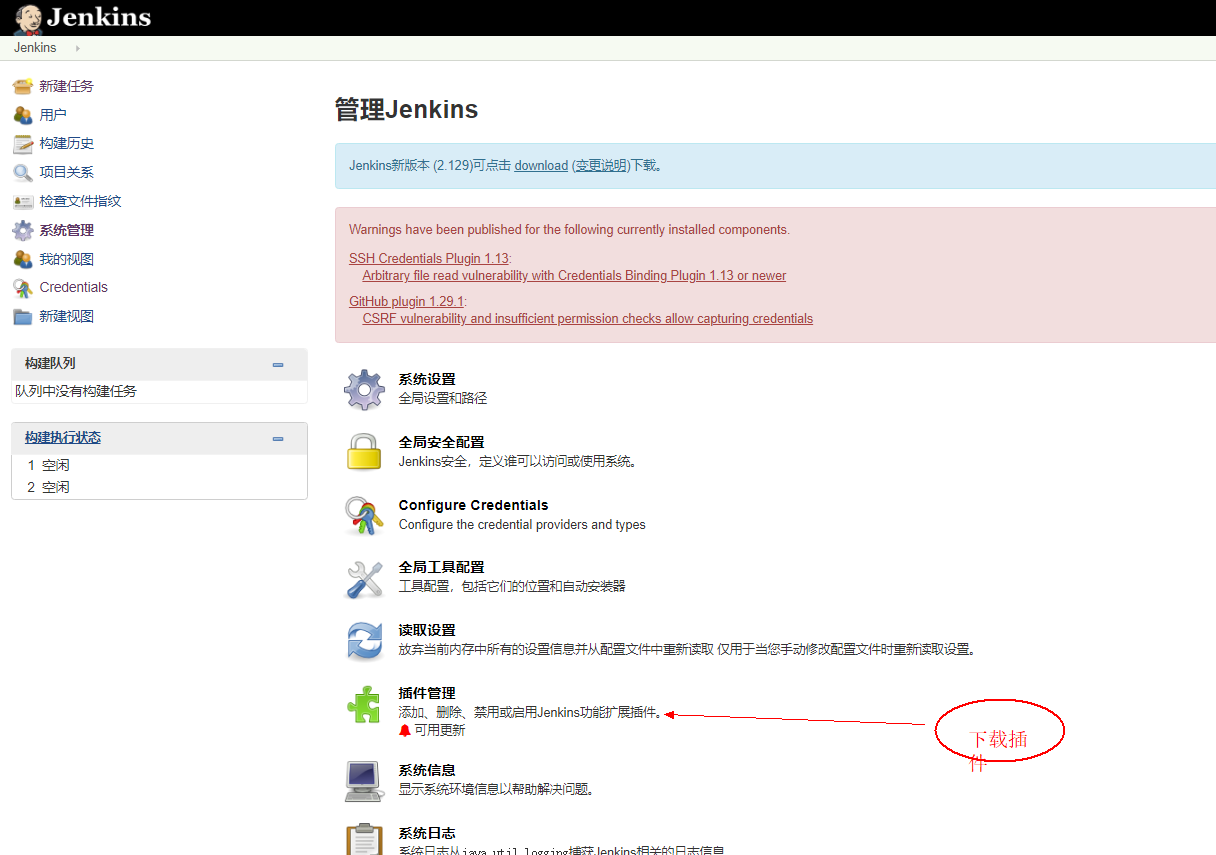
Task: Open 全局安全配置 title link
Action: [x=441, y=442]
